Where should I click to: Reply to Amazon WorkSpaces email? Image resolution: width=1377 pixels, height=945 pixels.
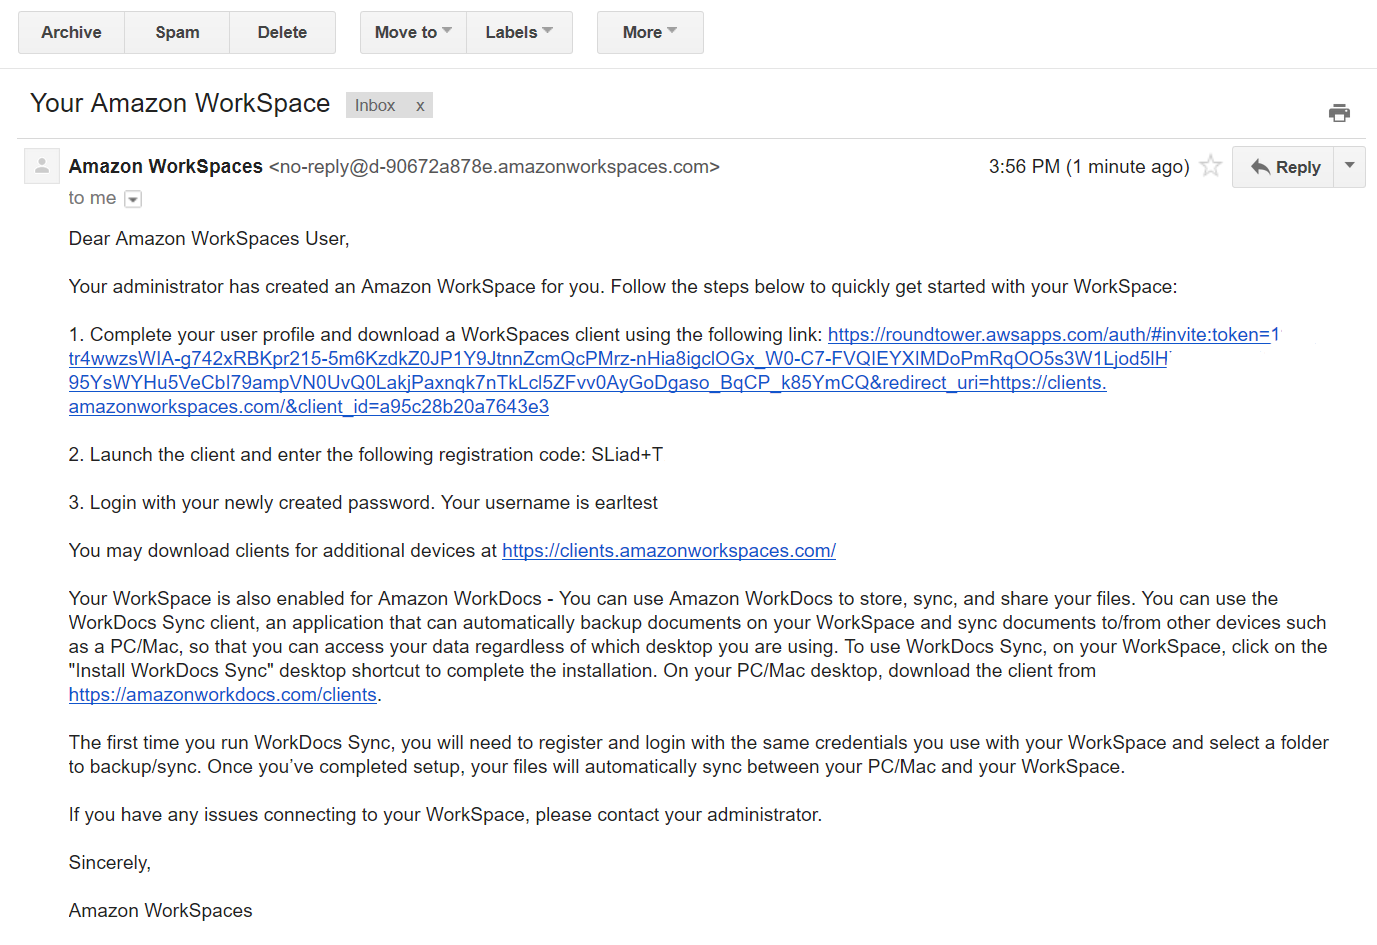(x=1284, y=167)
